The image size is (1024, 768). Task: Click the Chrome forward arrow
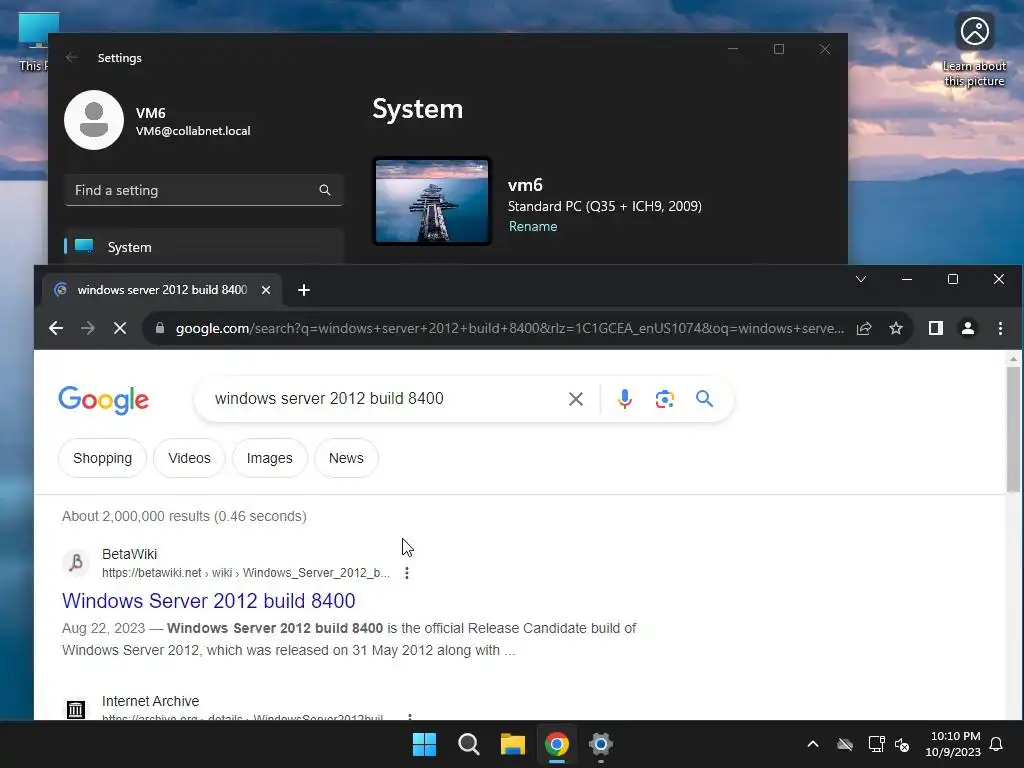coord(88,328)
